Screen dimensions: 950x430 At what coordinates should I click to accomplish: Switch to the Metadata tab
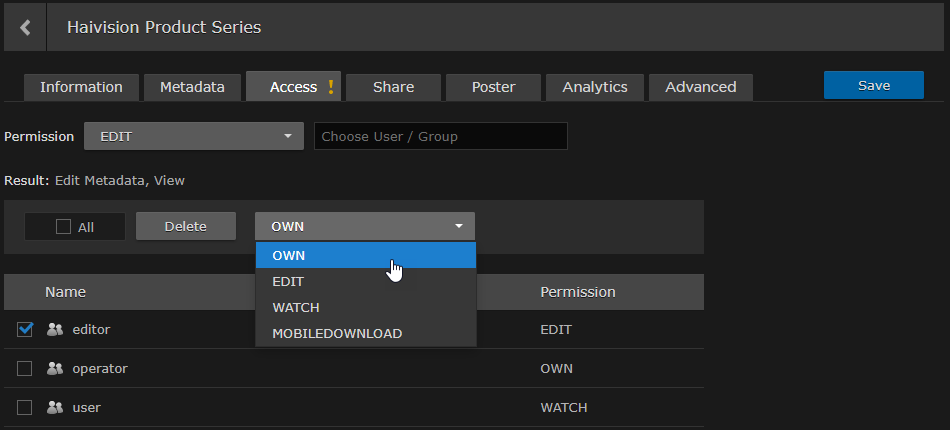click(192, 87)
